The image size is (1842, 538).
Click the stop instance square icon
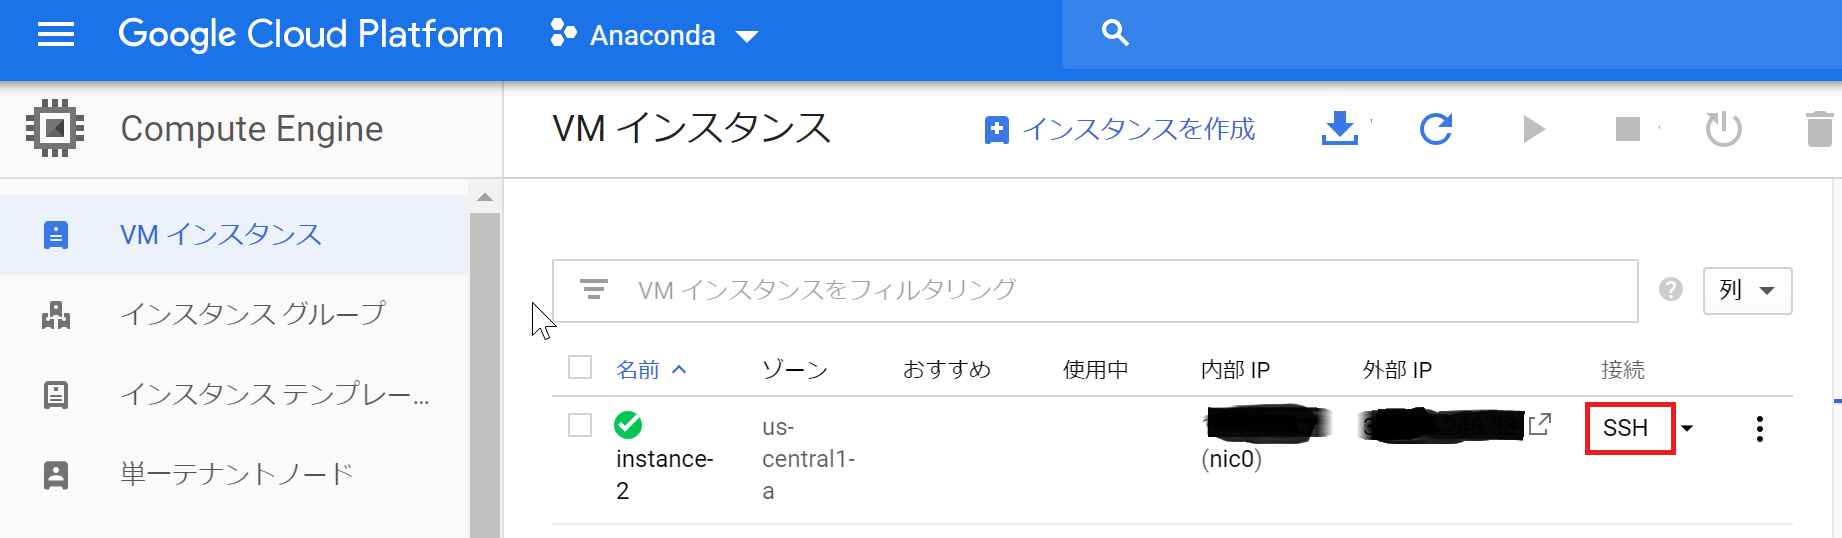(1627, 129)
